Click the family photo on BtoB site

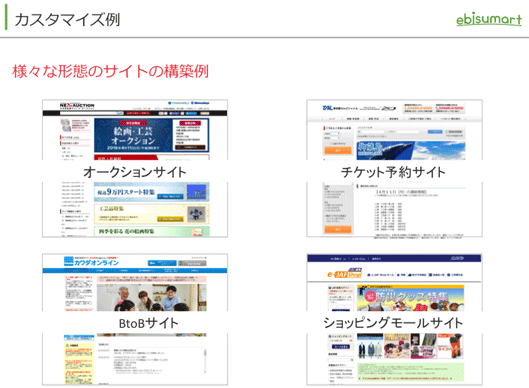click(151, 297)
